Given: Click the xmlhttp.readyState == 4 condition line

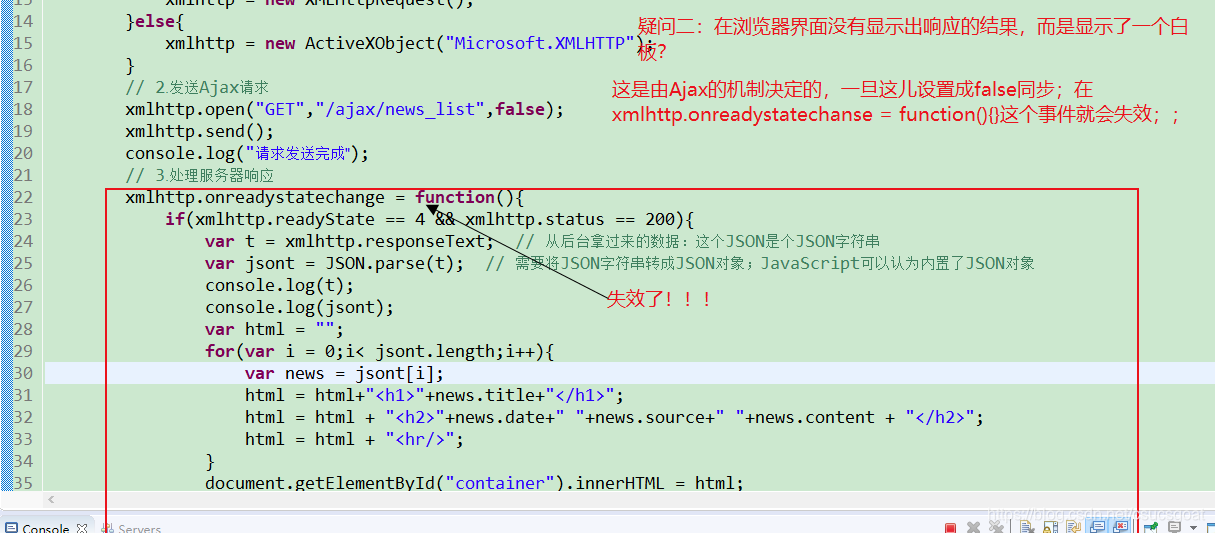Looking at the screenshot, I should coord(429,219).
